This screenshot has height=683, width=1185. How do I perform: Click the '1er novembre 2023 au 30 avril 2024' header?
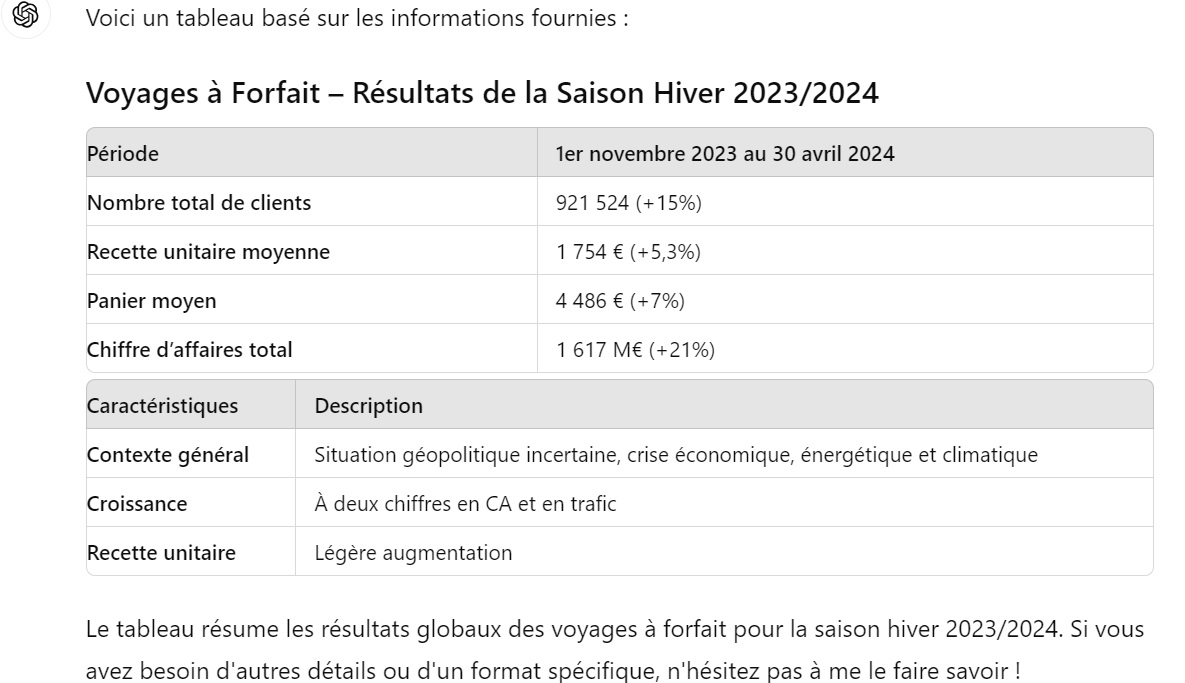pyautogui.click(x=725, y=154)
